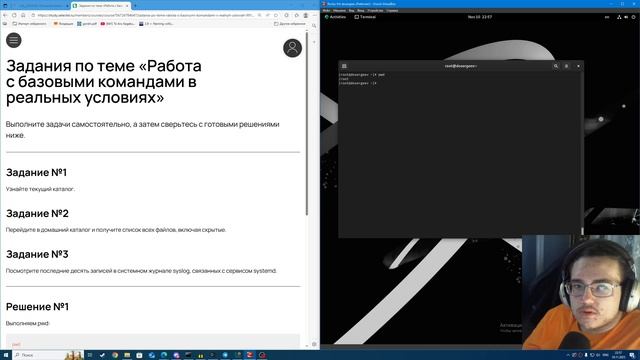Click the terminal prompt area
The width and height of the screenshot is (640, 360).
(x=460, y=155)
